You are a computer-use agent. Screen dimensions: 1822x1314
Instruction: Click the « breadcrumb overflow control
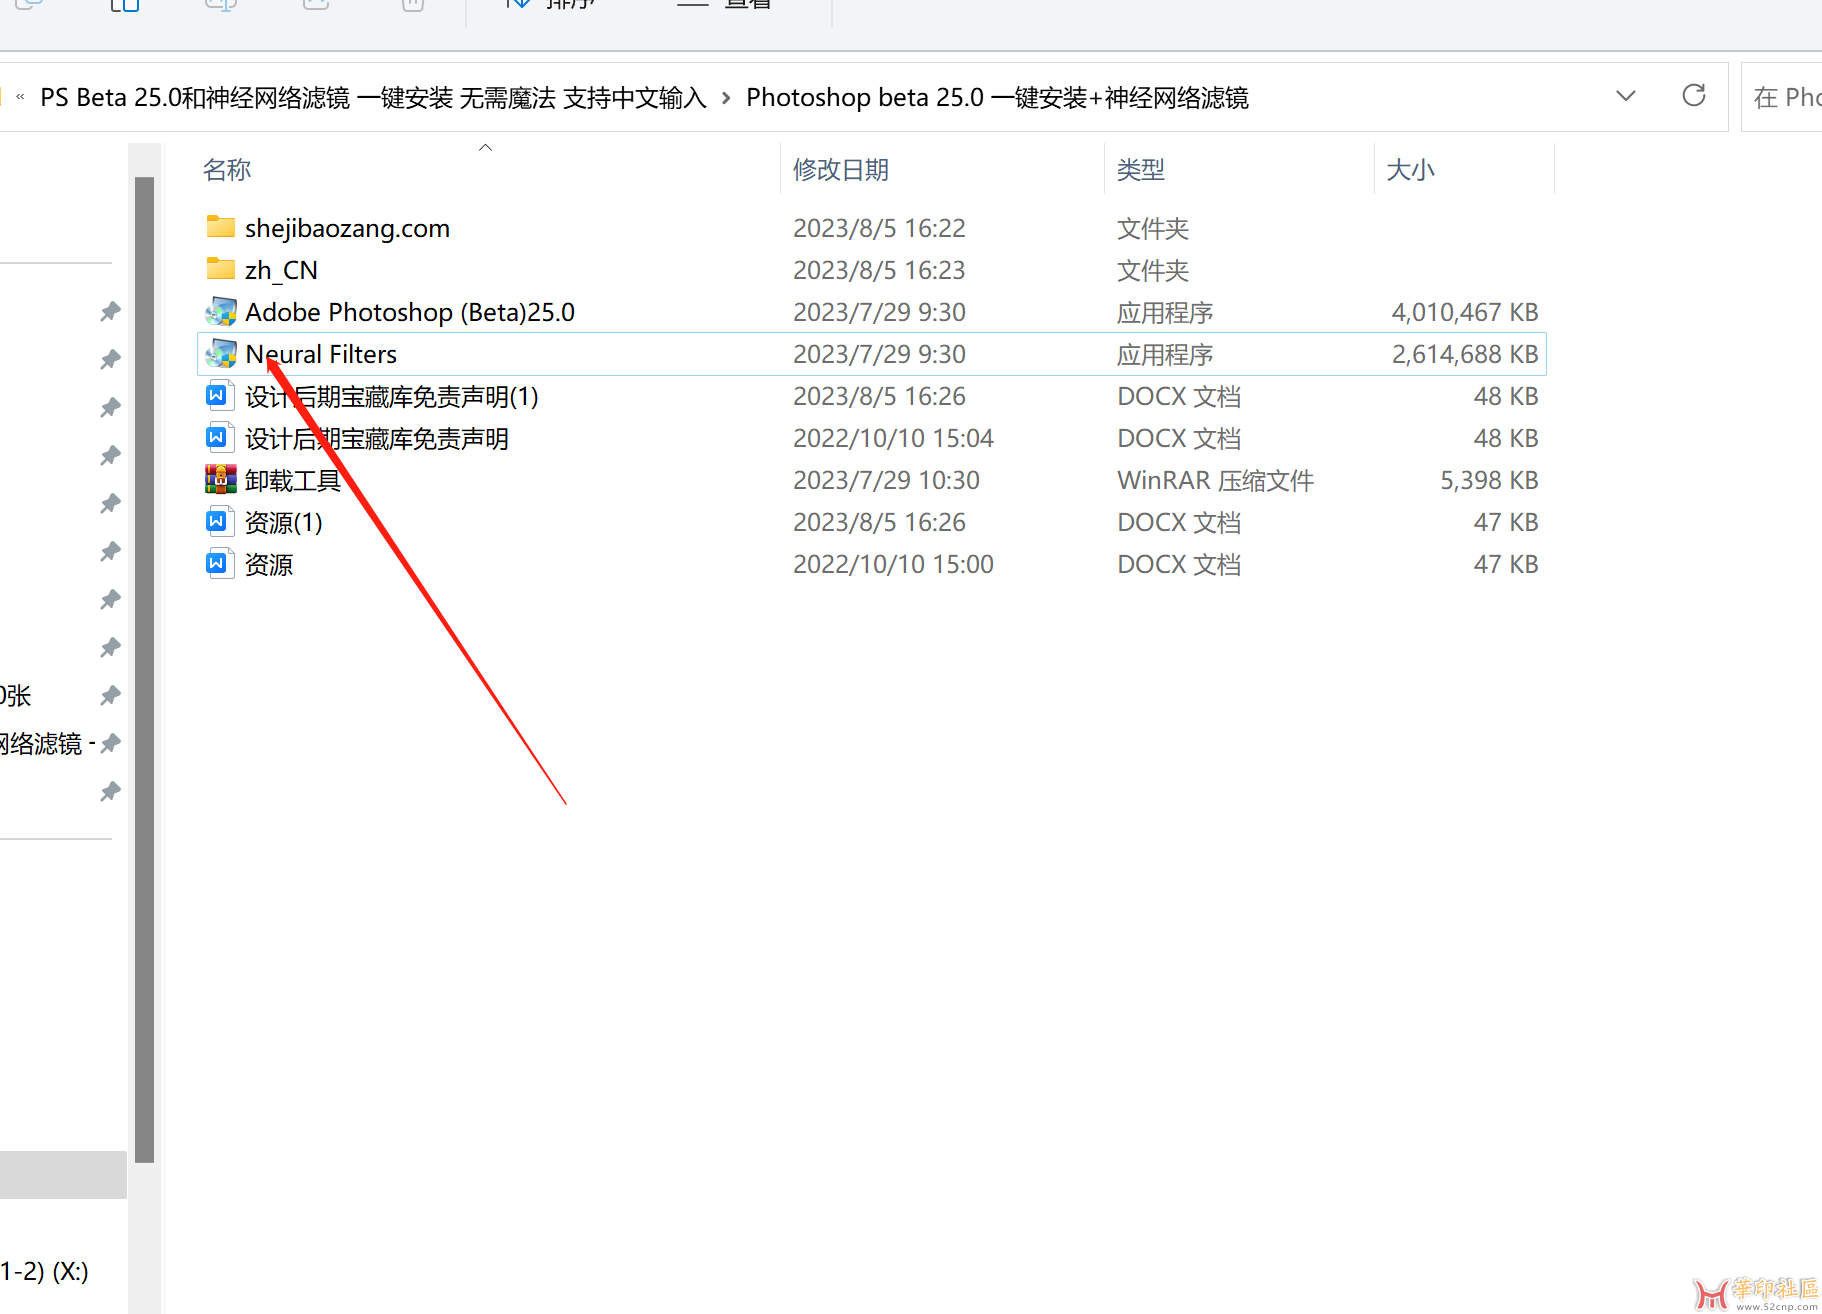[x=19, y=96]
